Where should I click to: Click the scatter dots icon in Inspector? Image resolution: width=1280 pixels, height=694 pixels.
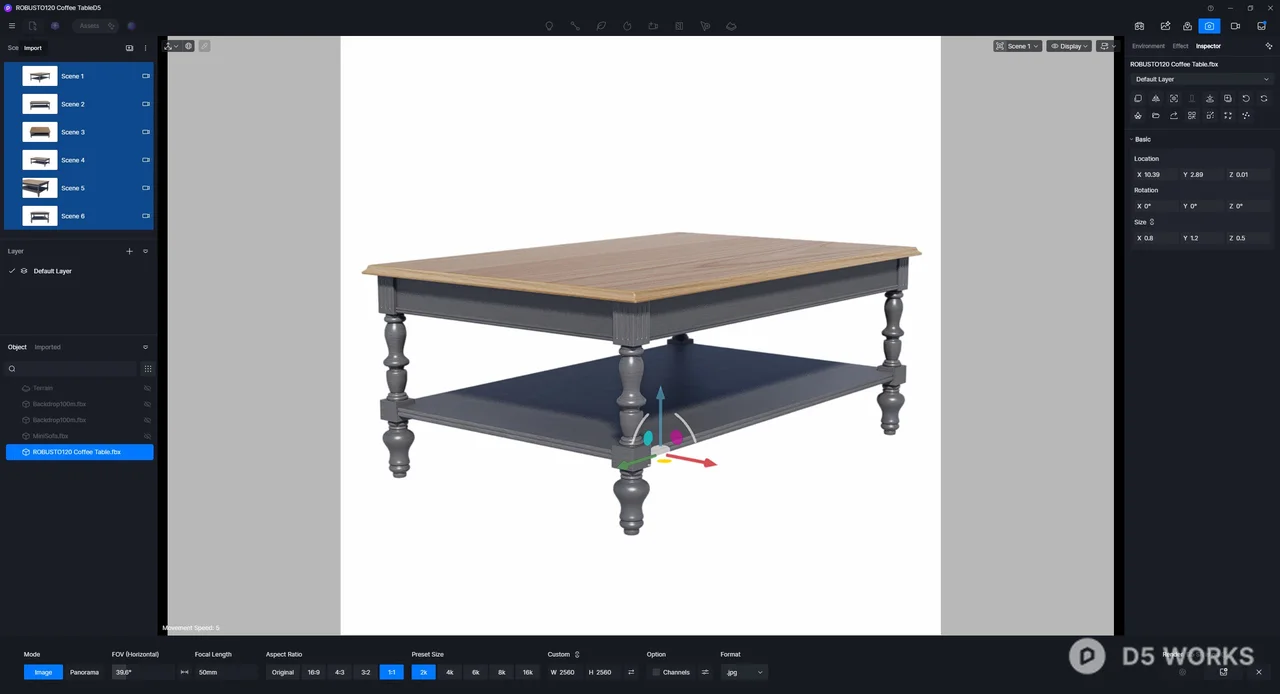click(x=1246, y=116)
